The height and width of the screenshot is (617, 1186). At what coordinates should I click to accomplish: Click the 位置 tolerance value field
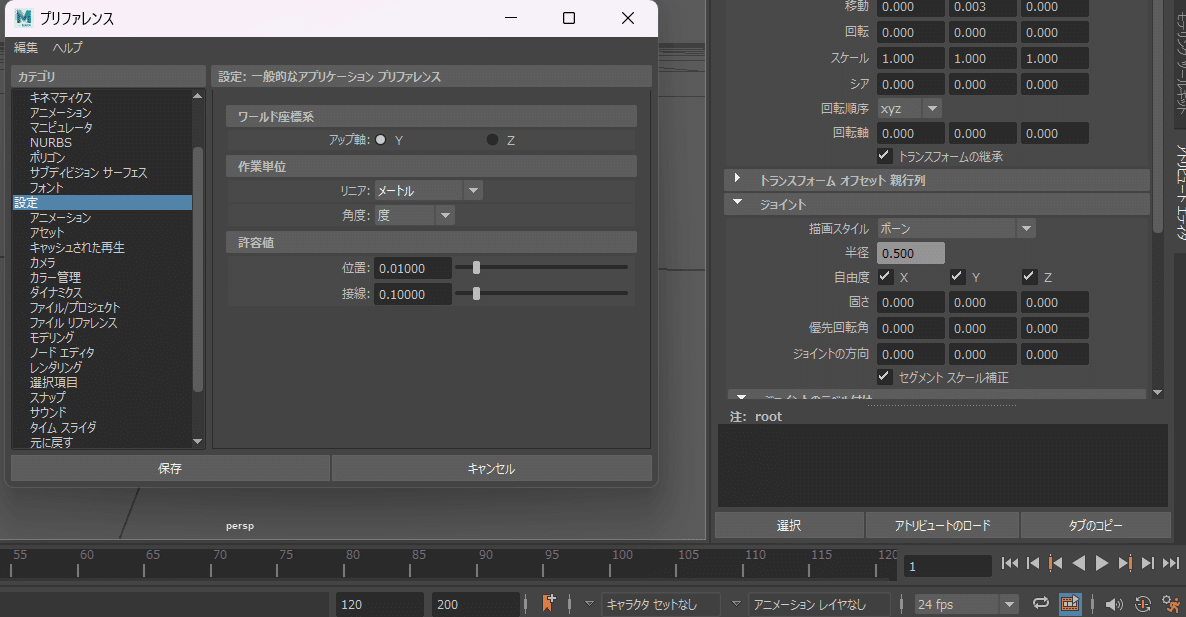coord(413,268)
